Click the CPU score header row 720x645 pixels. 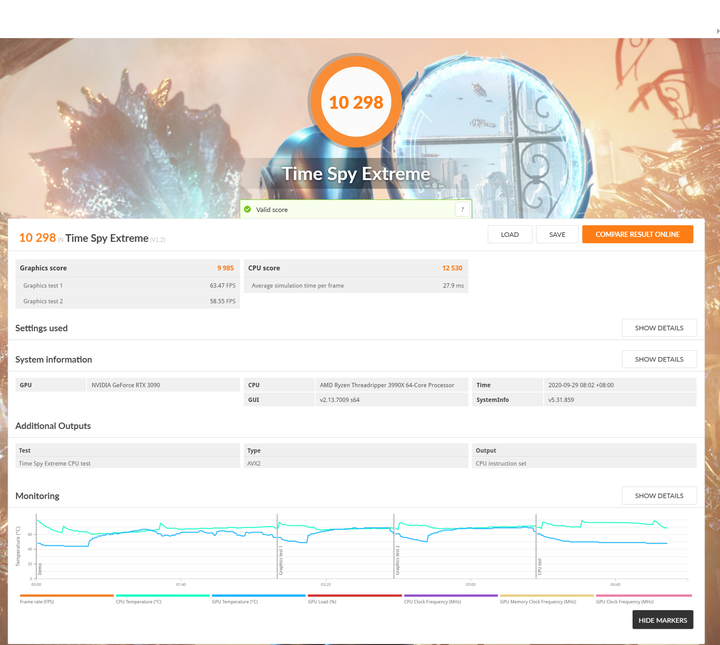coord(356,268)
